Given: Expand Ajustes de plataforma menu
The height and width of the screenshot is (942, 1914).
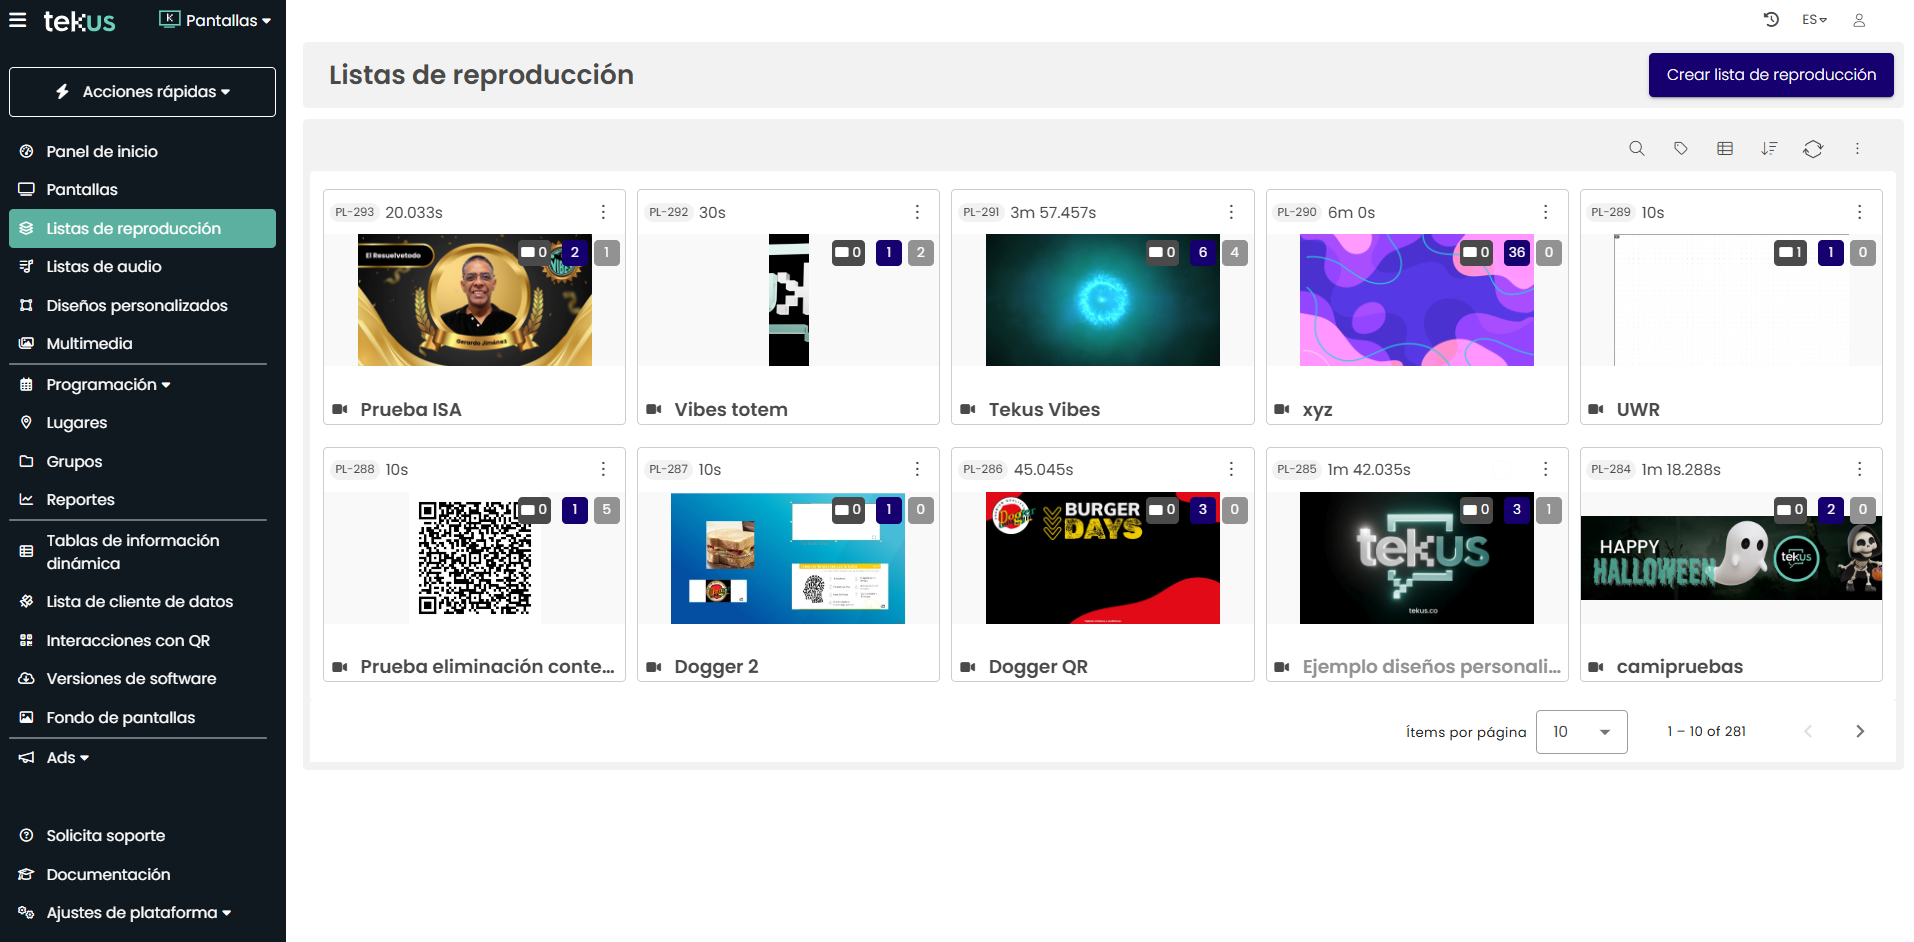Looking at the screenshot, I should [x=138, y=913].
